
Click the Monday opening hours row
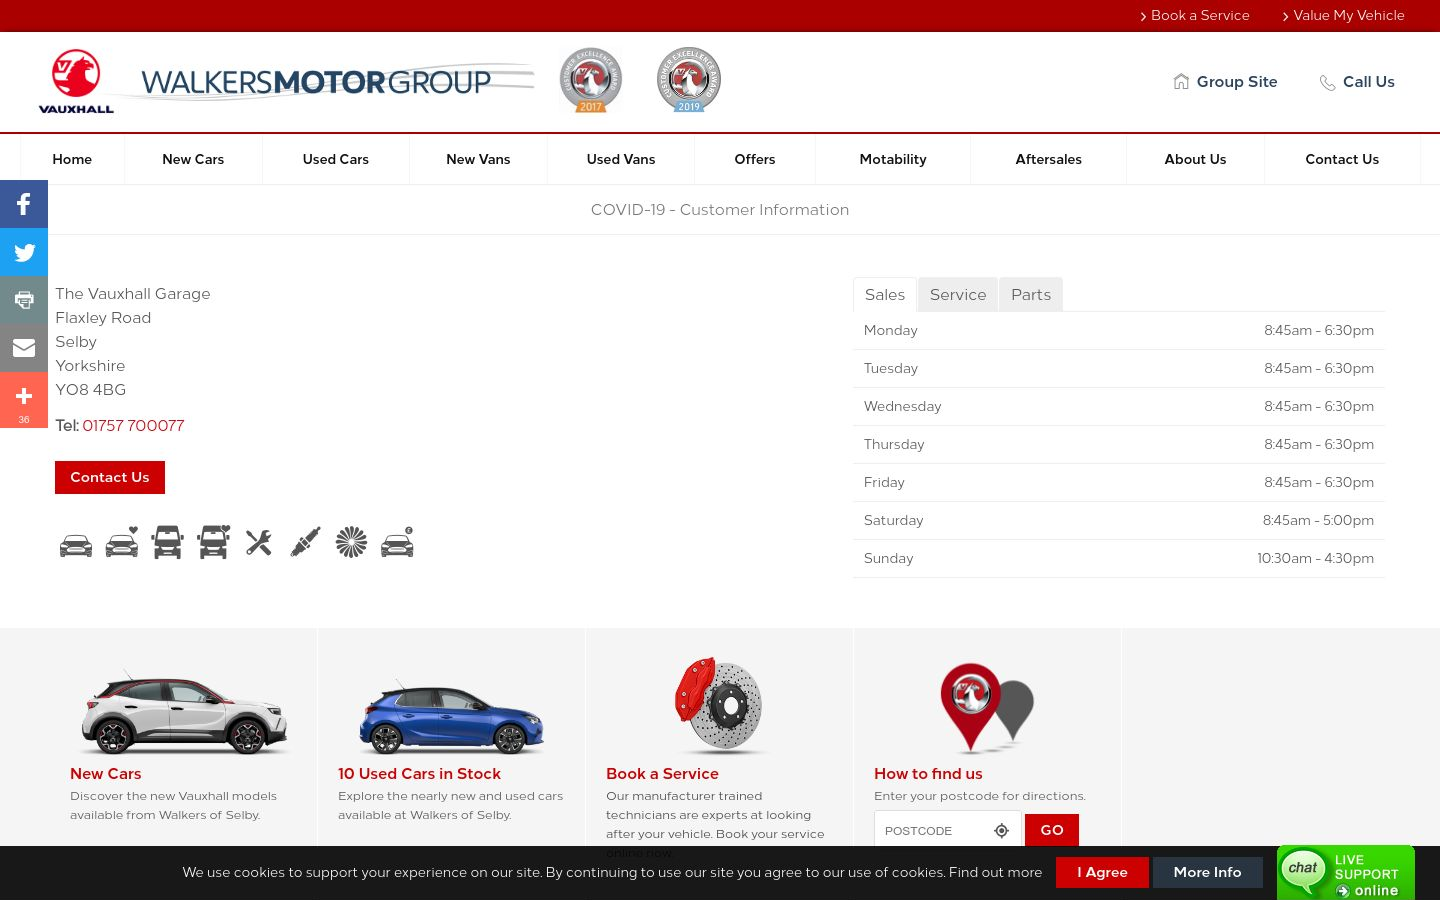pos(1119,330)
